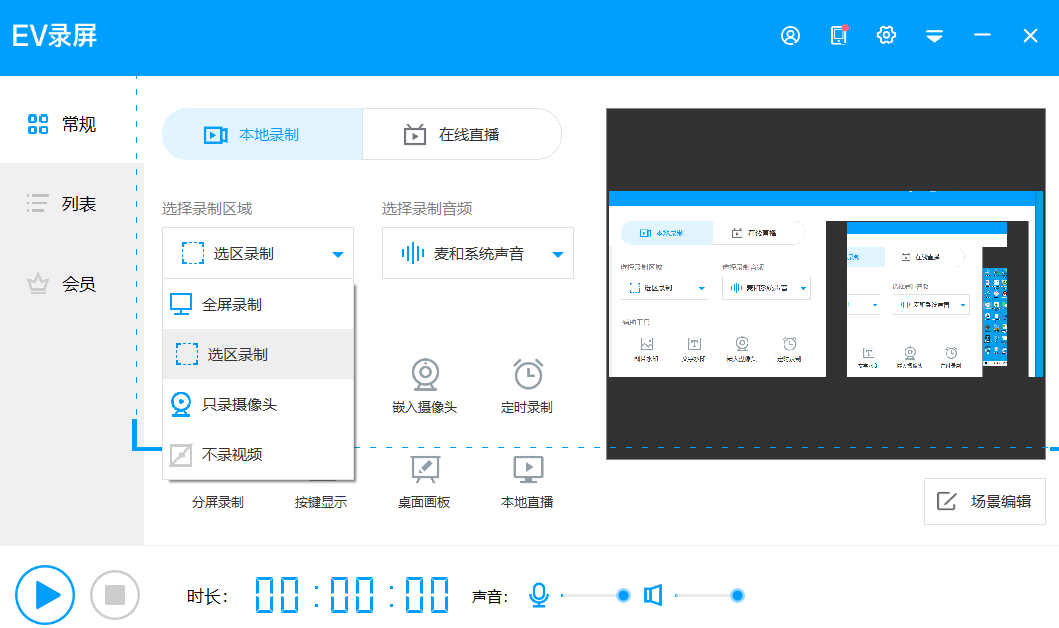This screenshot has height=628, width=1059.
Task: Click the 嵌入摄像头 webcam tool icon
Action: 425,374
